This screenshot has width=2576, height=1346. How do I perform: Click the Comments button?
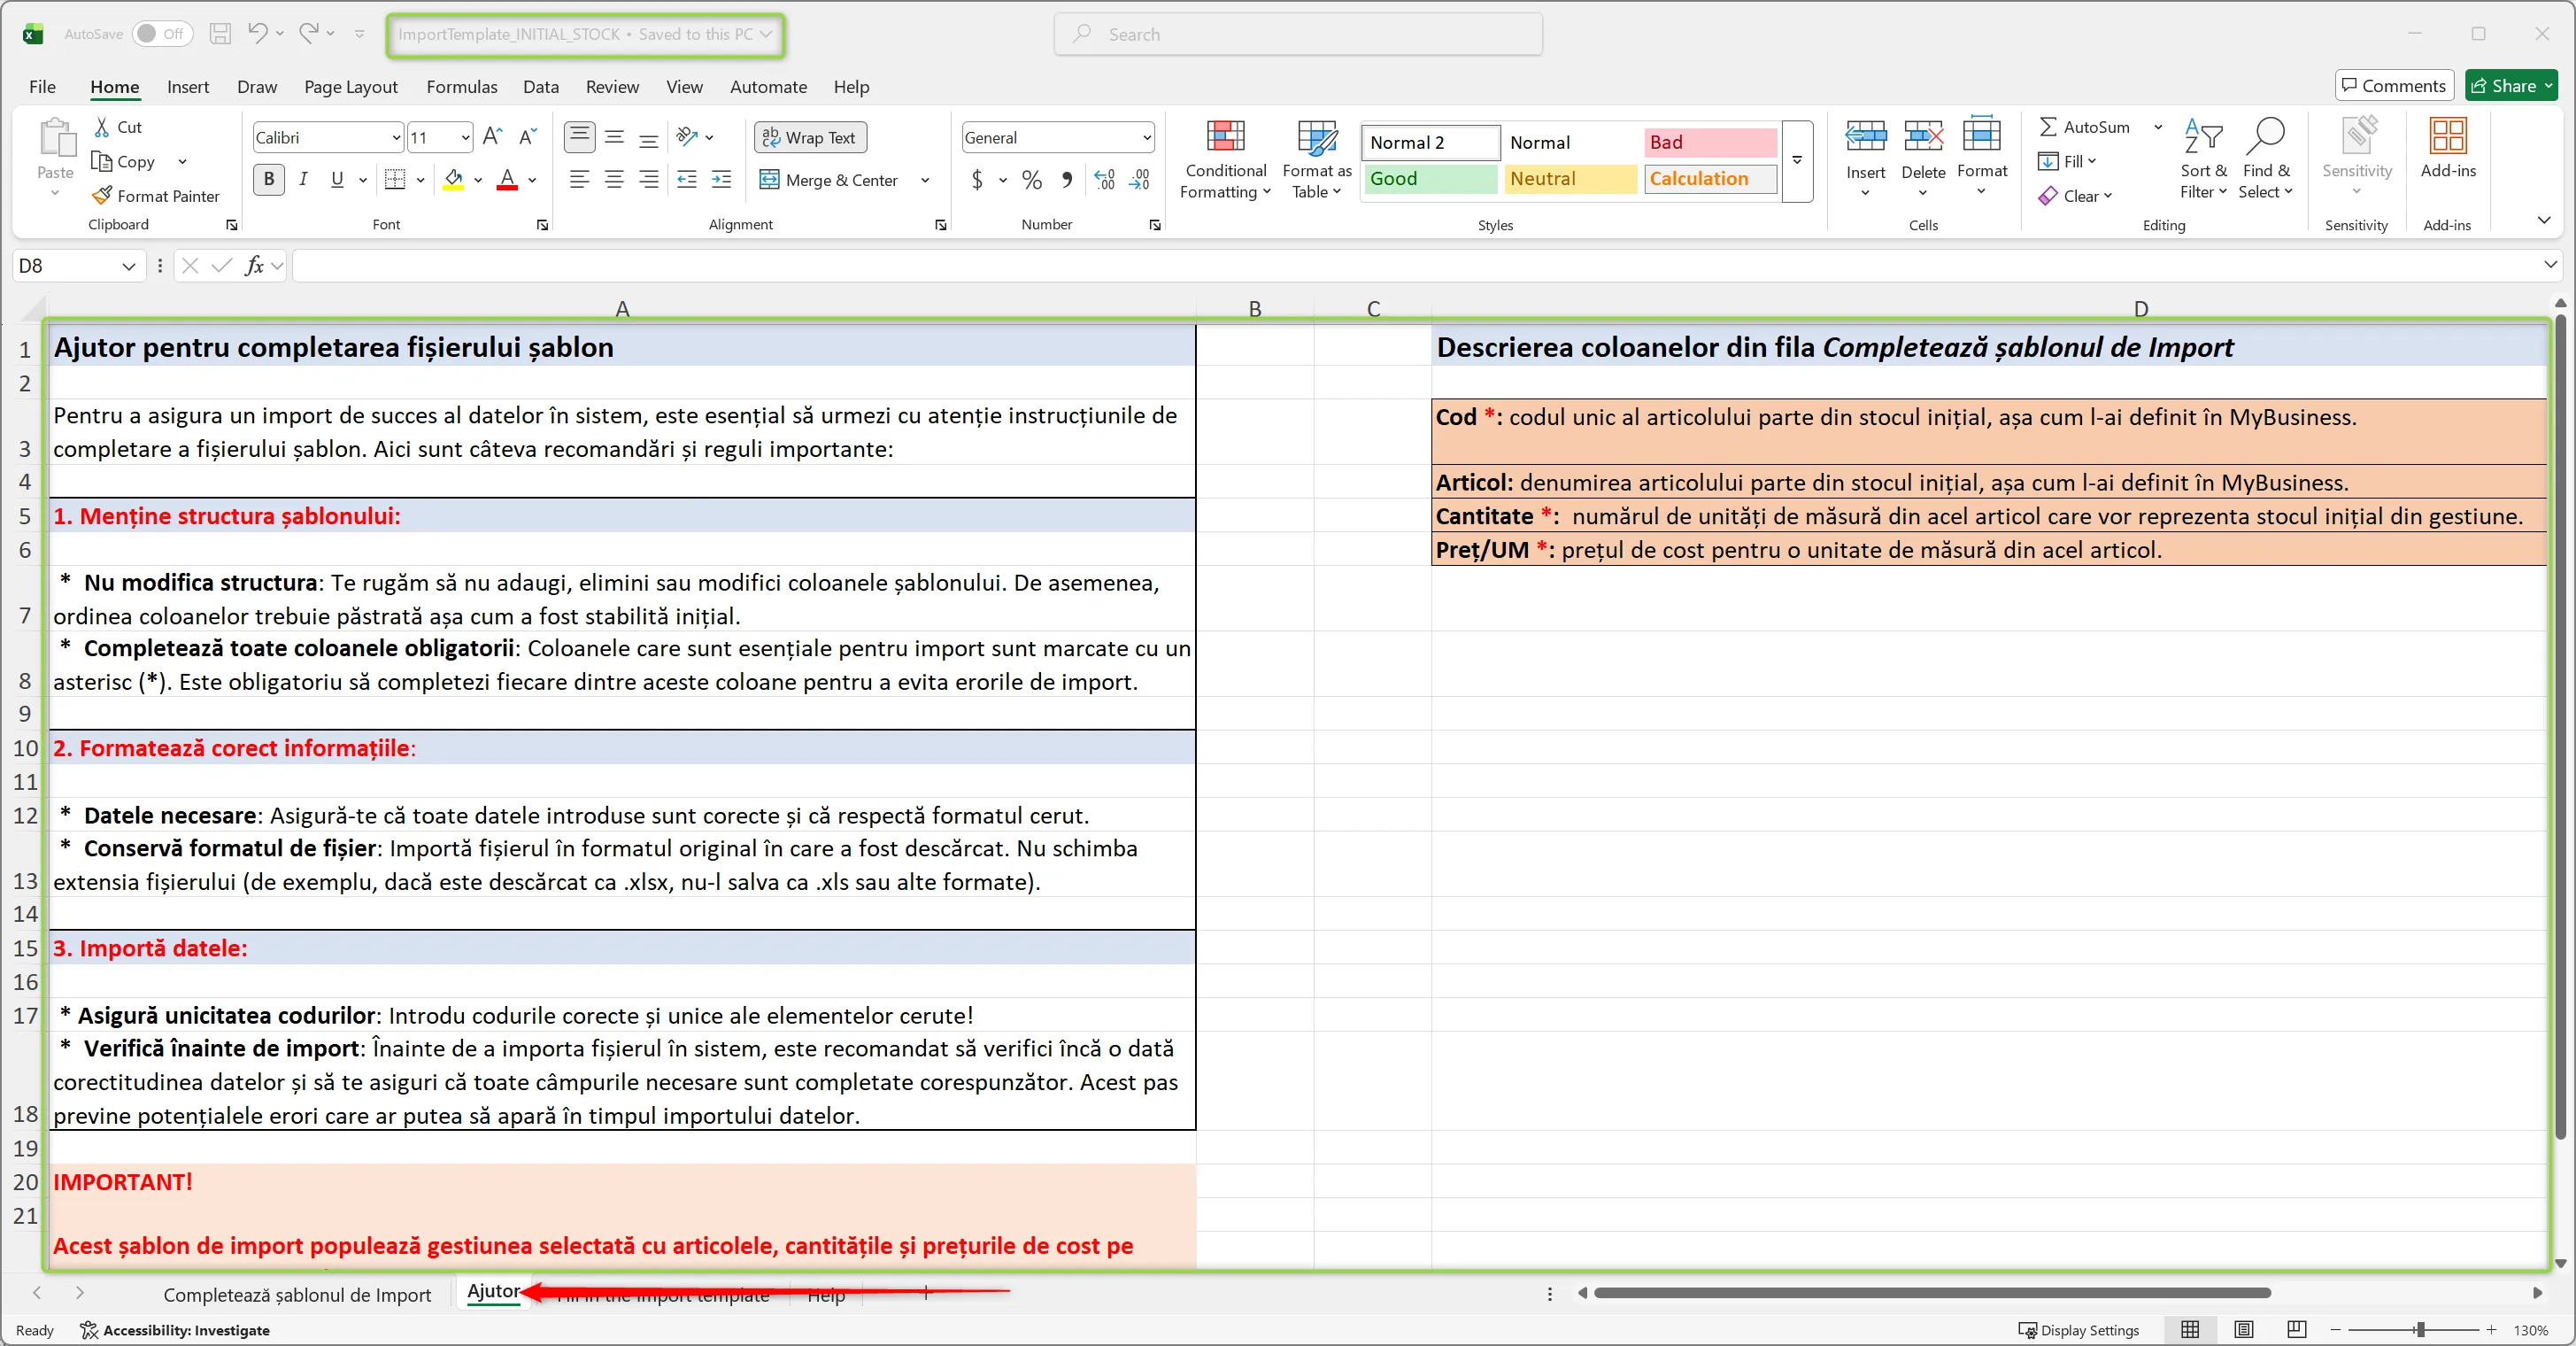click(x=2394, y=86)
